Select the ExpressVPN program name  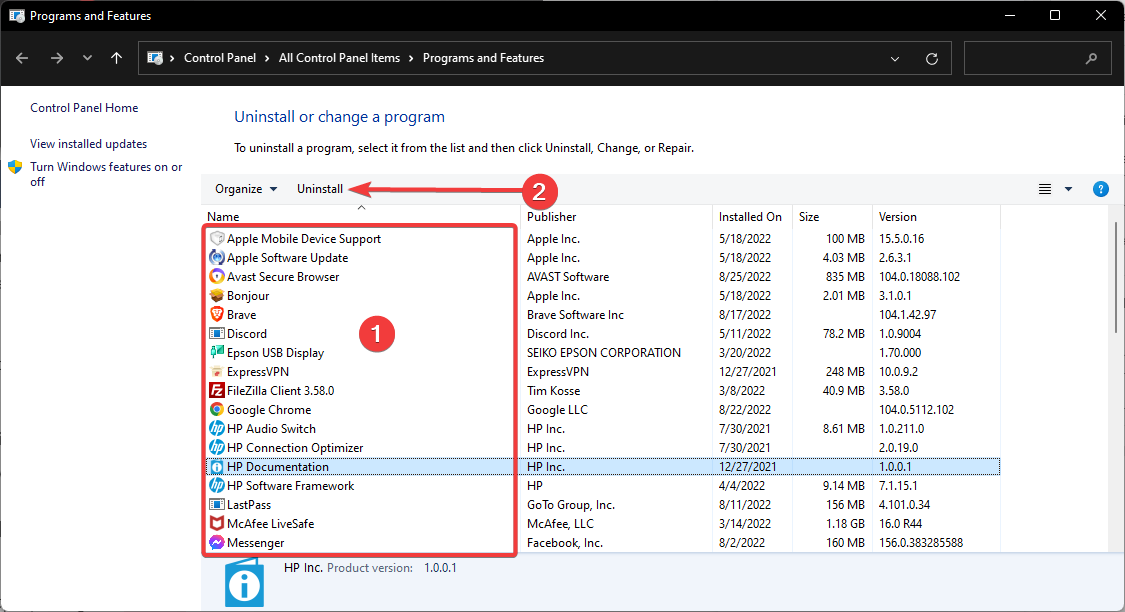(258, 372)
